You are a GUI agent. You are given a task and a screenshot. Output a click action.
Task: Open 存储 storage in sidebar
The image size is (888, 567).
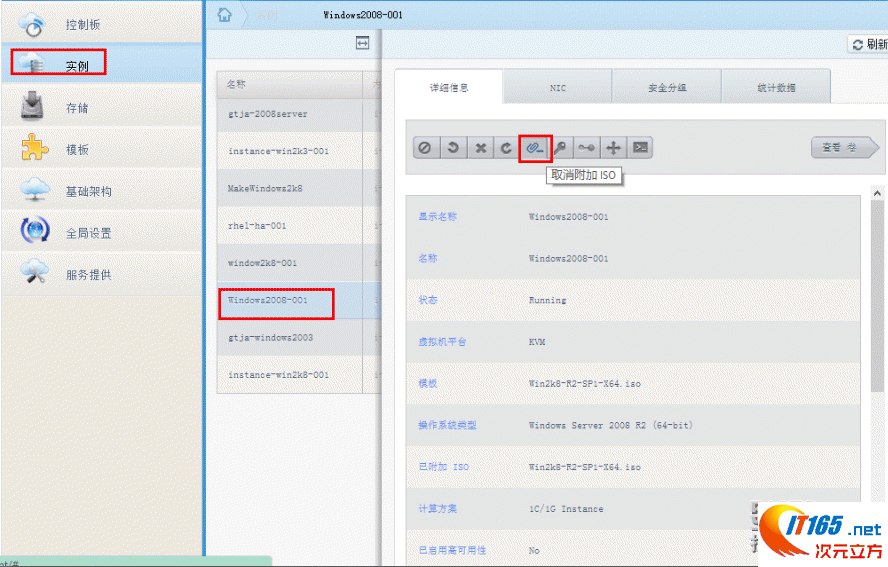(x=102, y=106)
